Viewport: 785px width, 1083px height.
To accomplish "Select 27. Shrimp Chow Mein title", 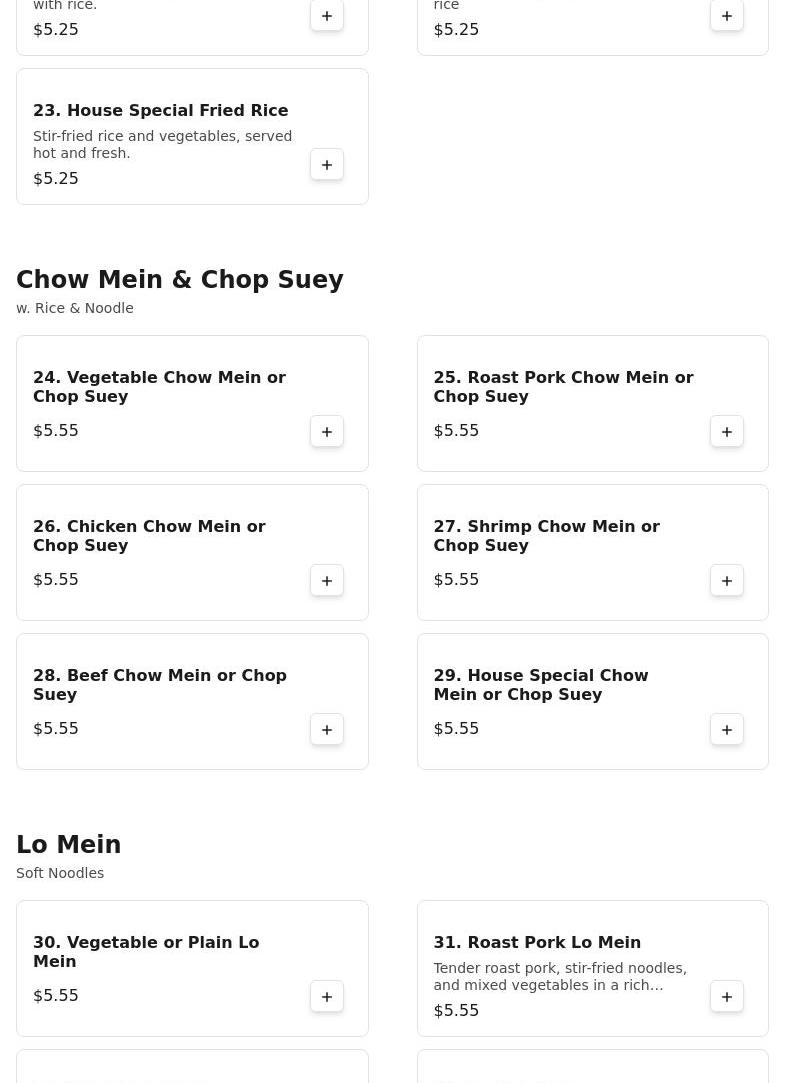I will click(546, 536).
